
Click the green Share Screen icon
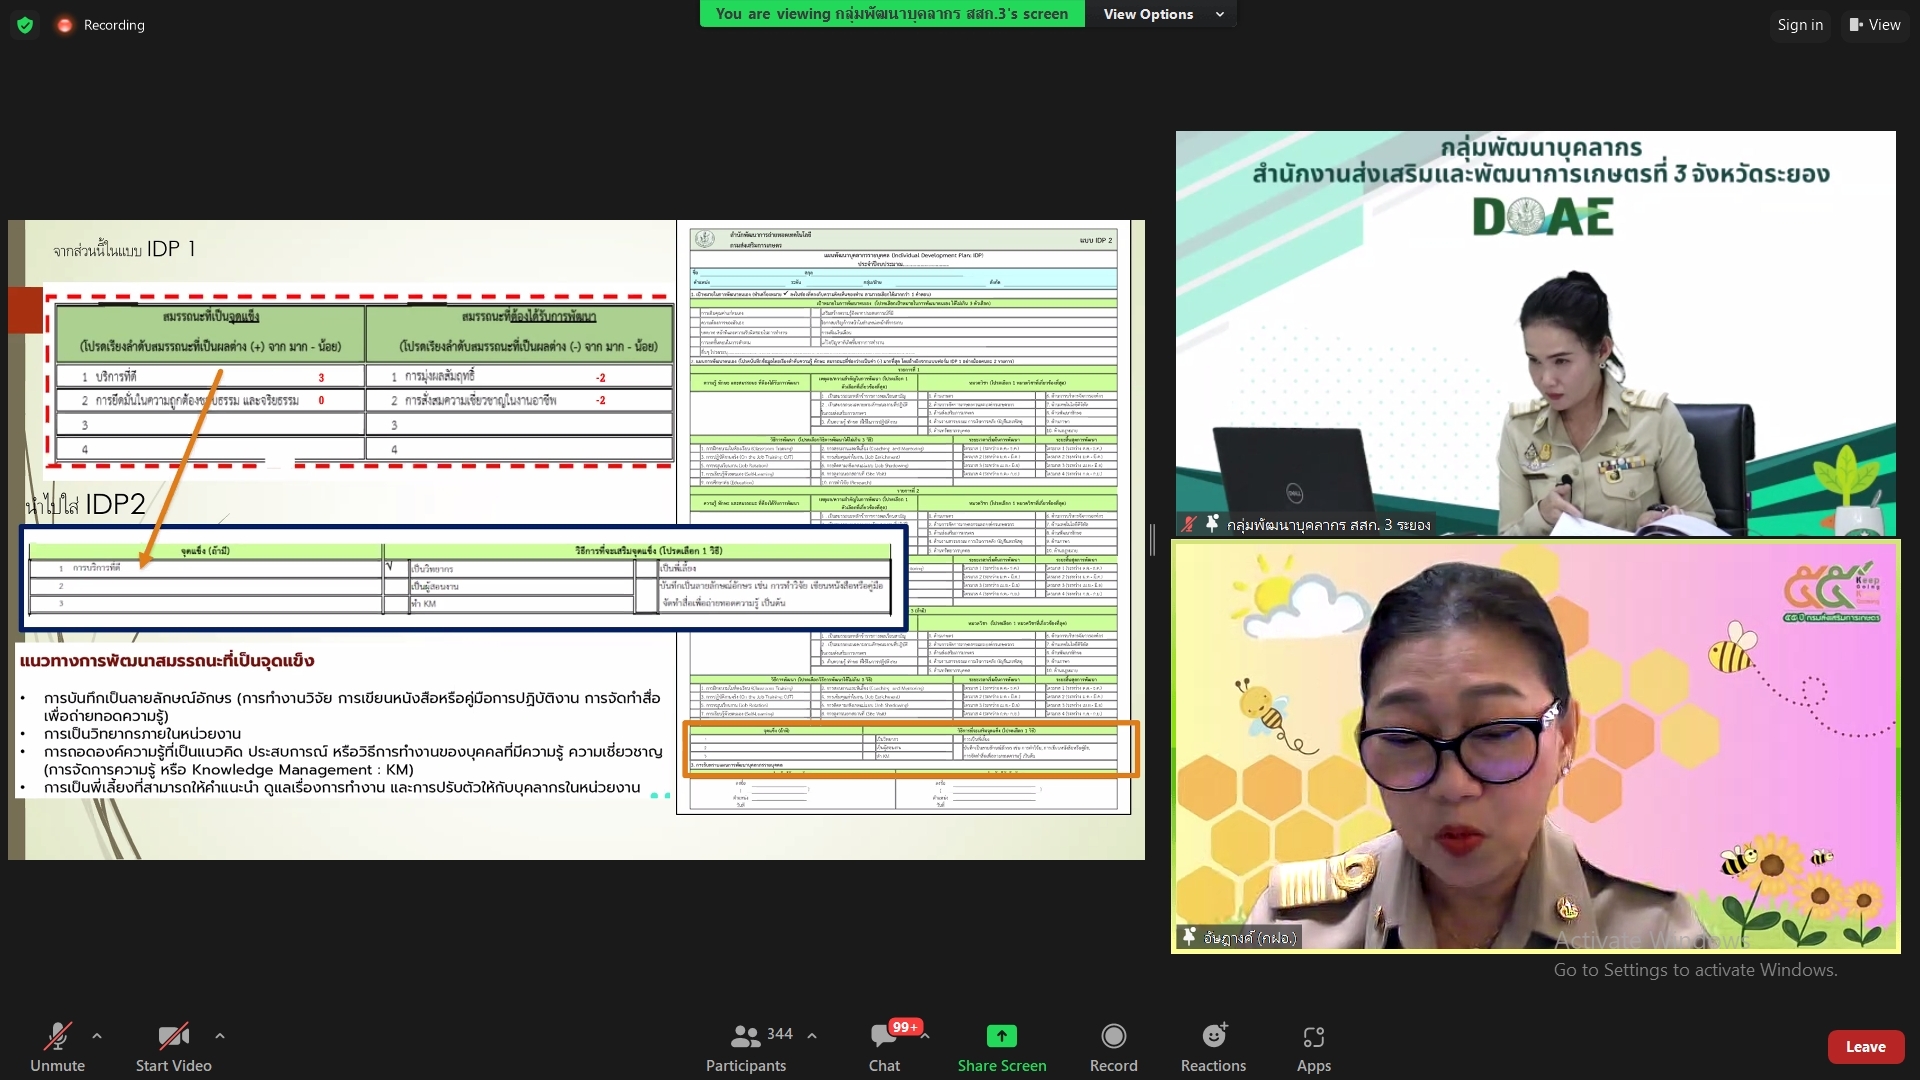click(x=1001, y=1036)
